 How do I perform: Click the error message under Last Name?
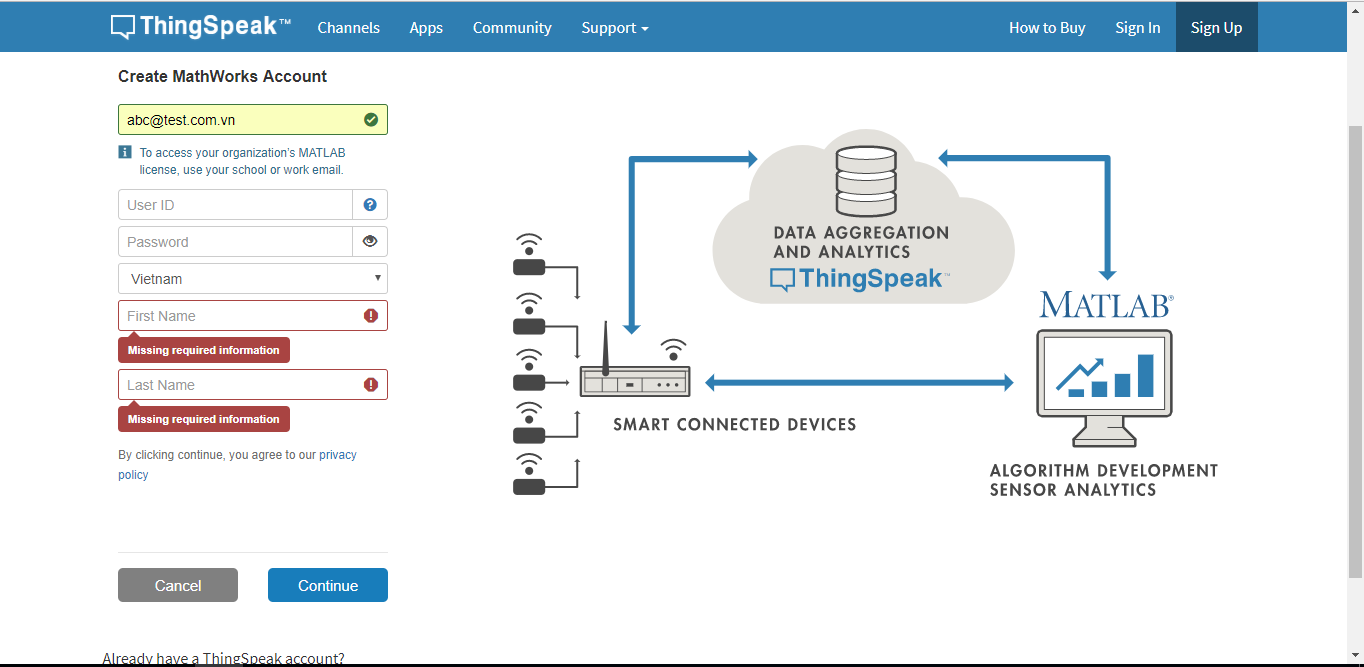click(204, 419)
